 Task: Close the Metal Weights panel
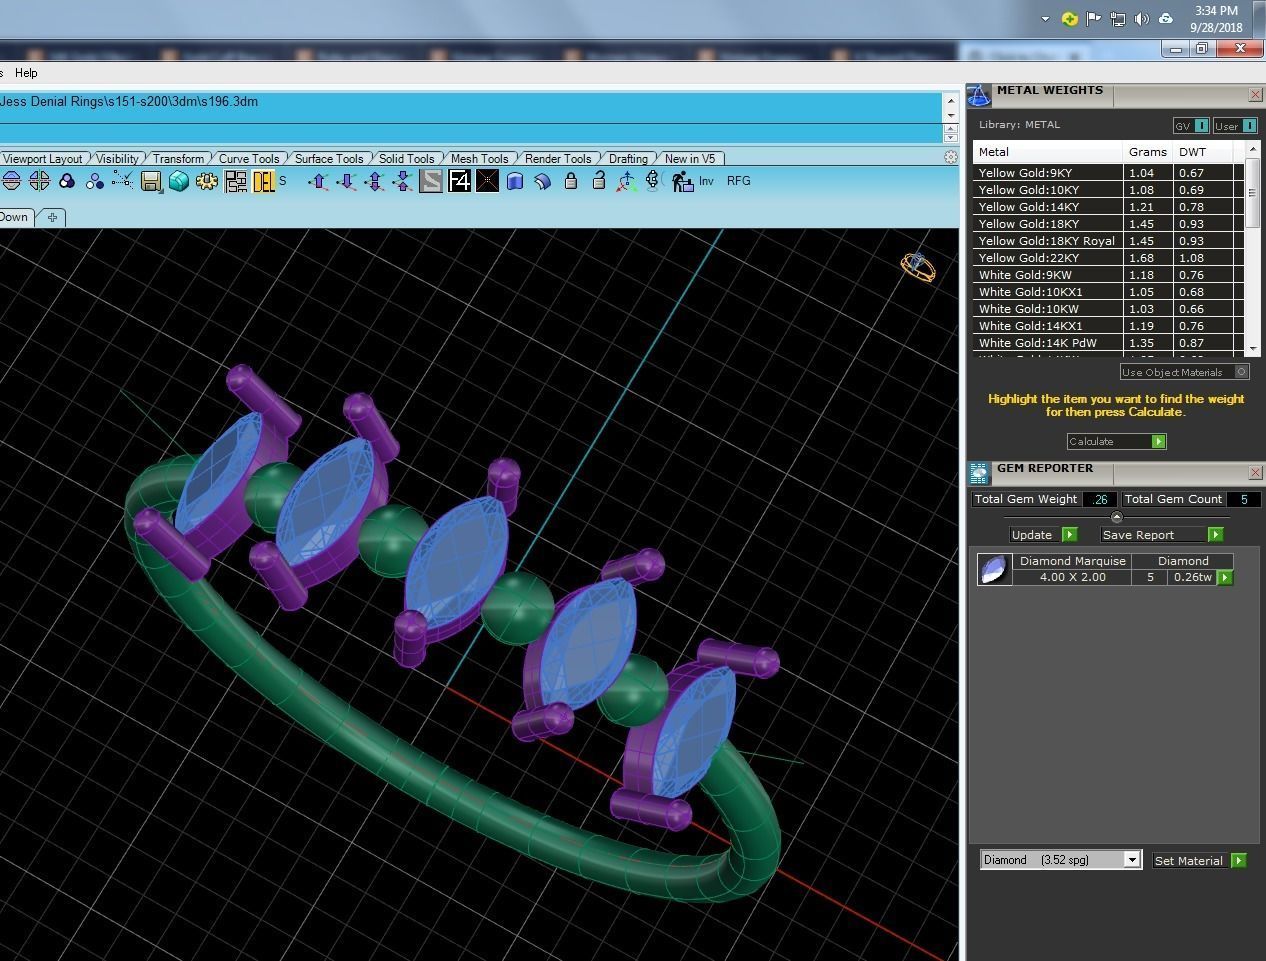click(1255, 95)
